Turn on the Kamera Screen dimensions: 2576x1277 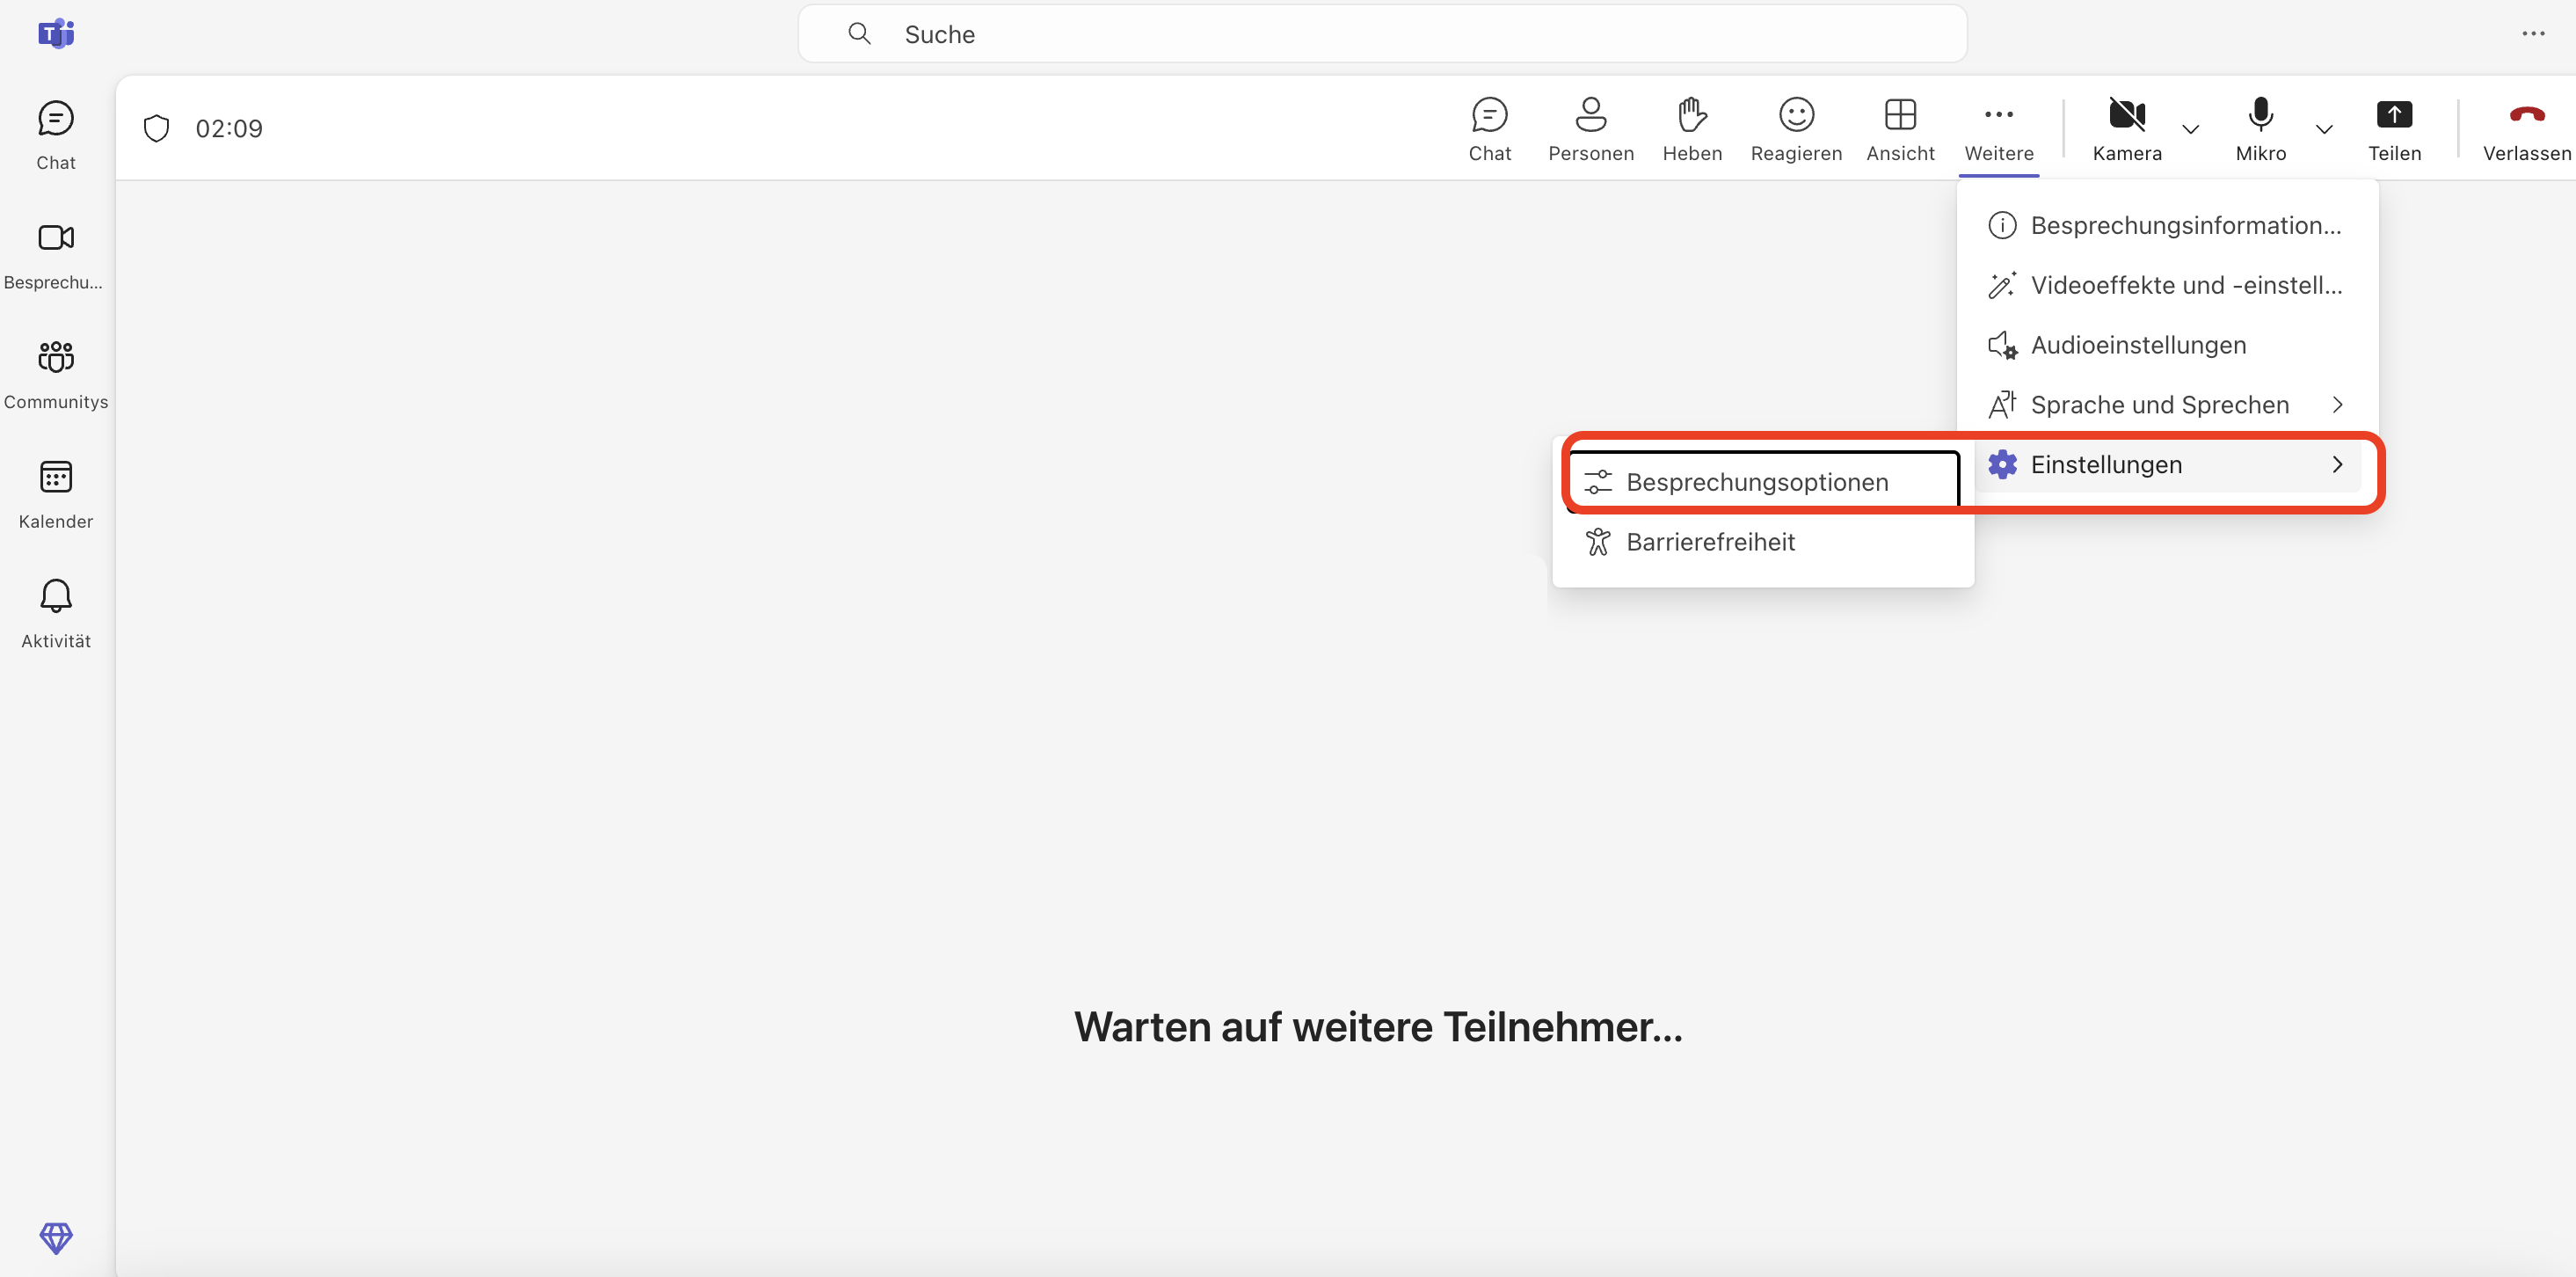(x=2126, y=128)
